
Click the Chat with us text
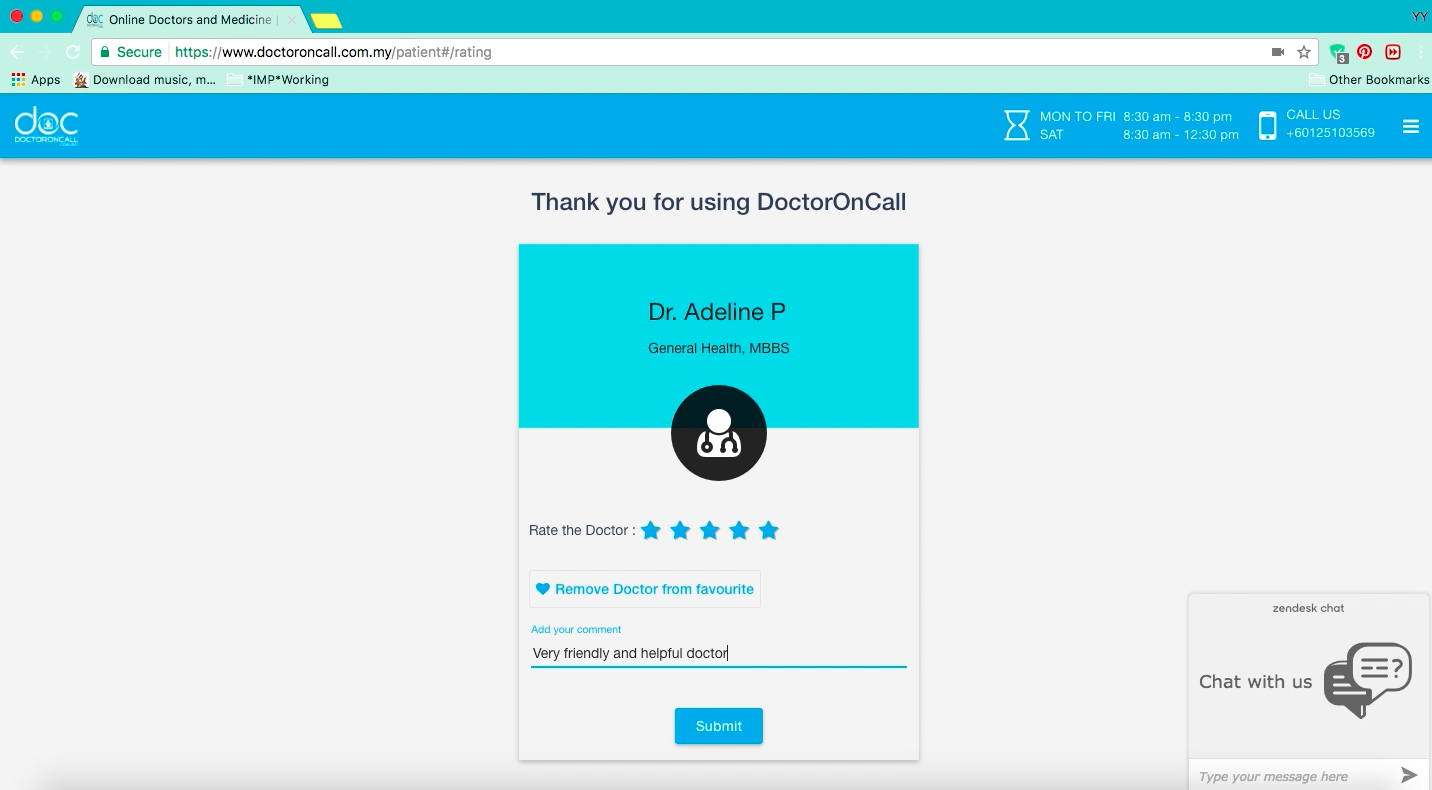click(1255, 682)
